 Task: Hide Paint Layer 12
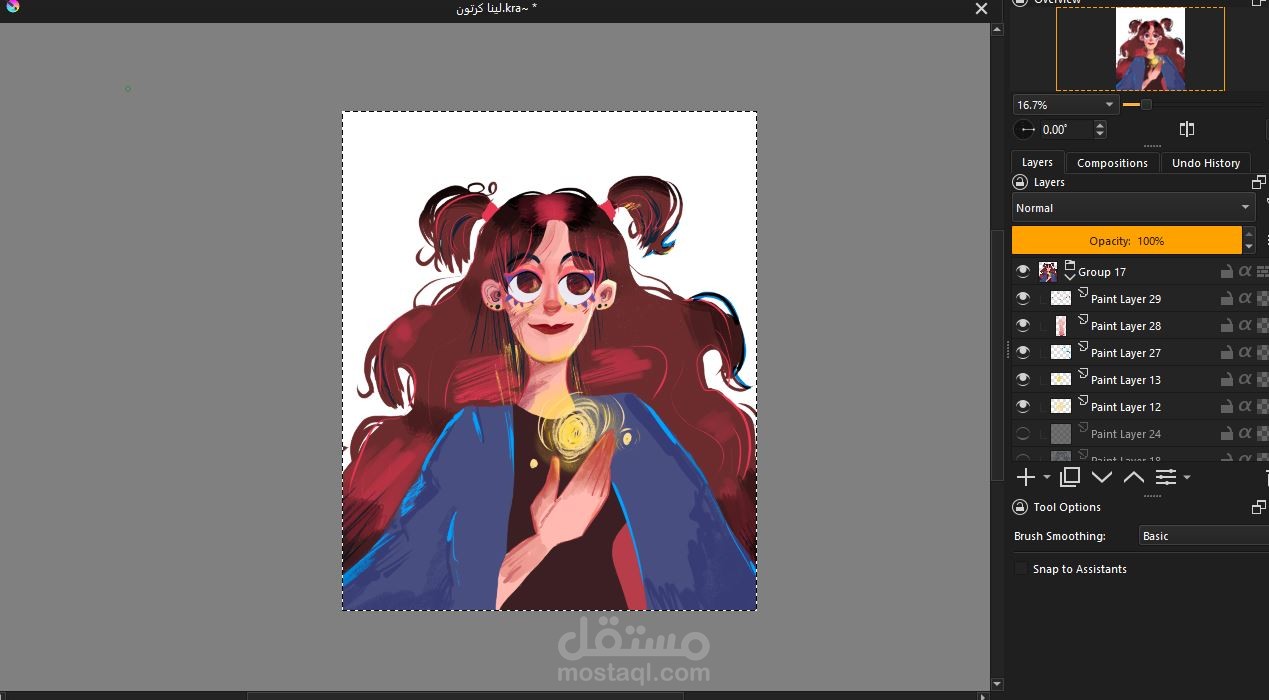(1022, 407)
